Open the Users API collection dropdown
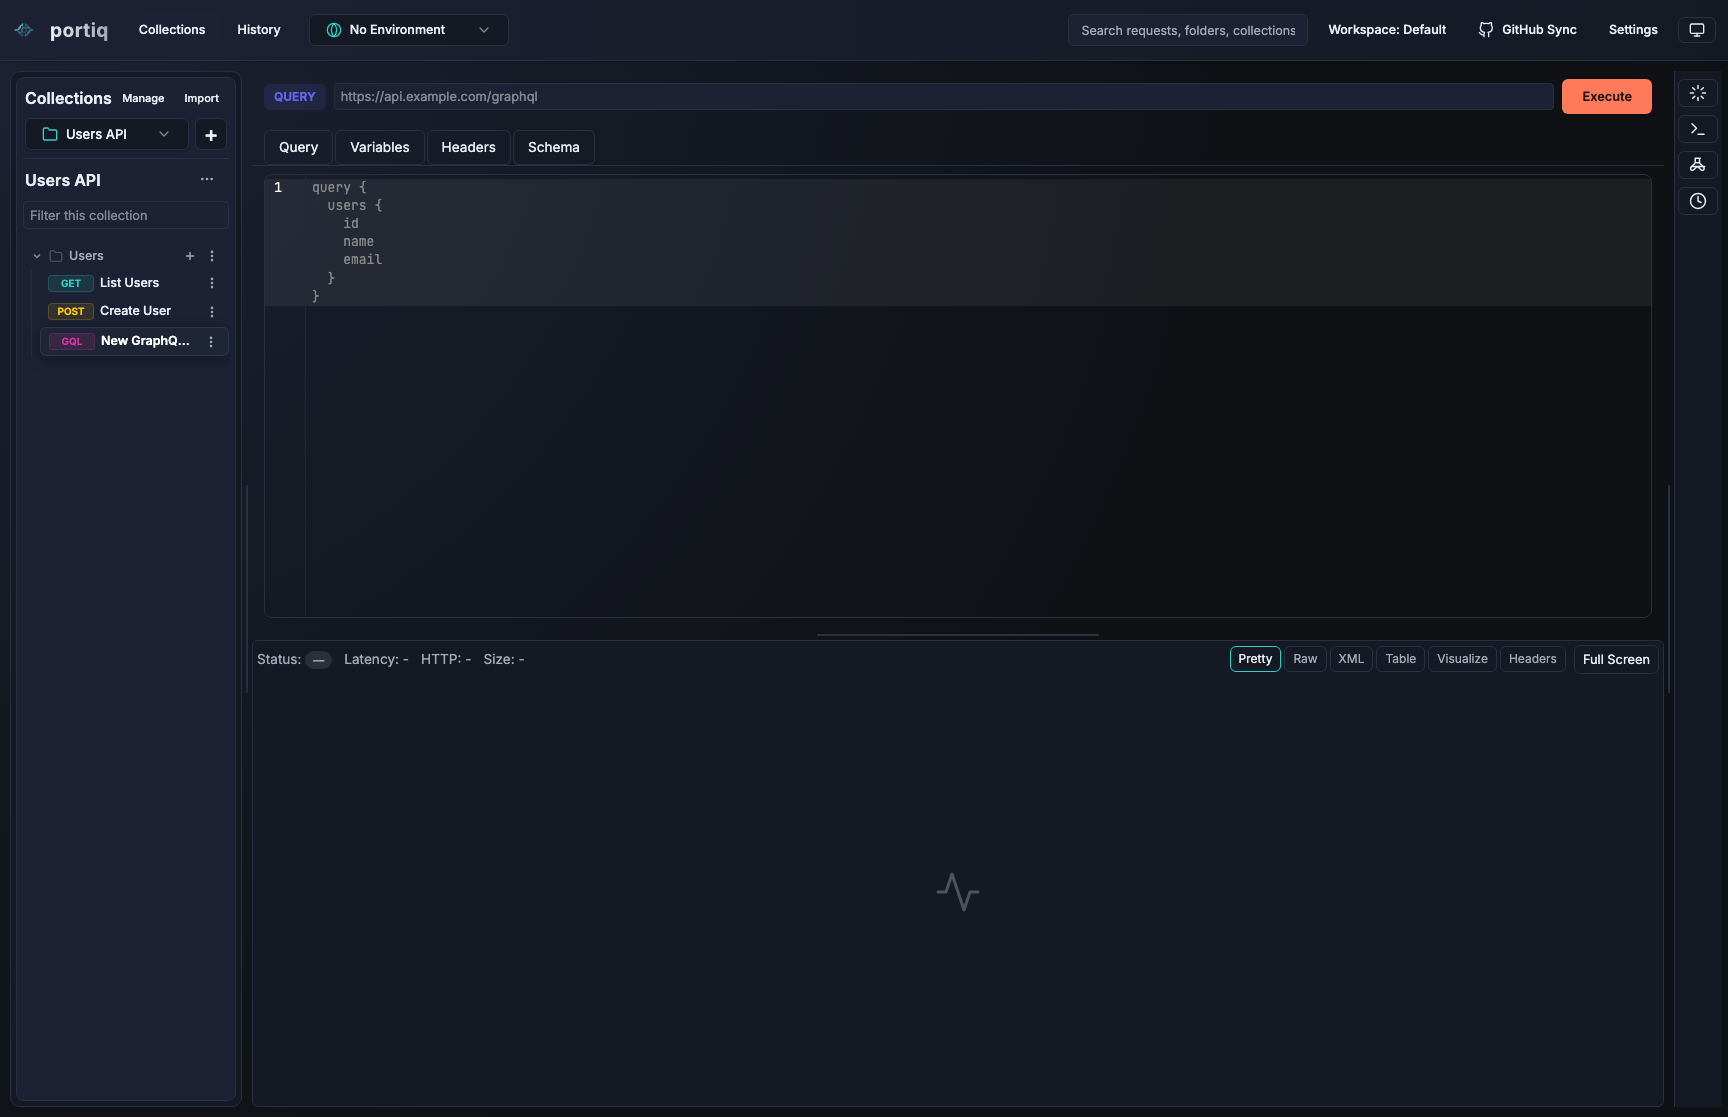Image resolution: width=1728 pixels, height=1117 pixels. (106, 135)
